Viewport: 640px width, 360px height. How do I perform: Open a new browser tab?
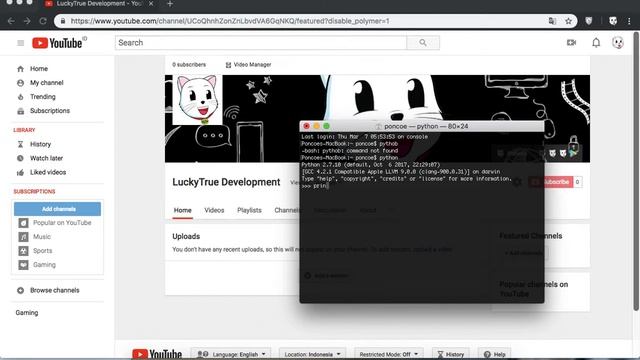coord(170,4)
